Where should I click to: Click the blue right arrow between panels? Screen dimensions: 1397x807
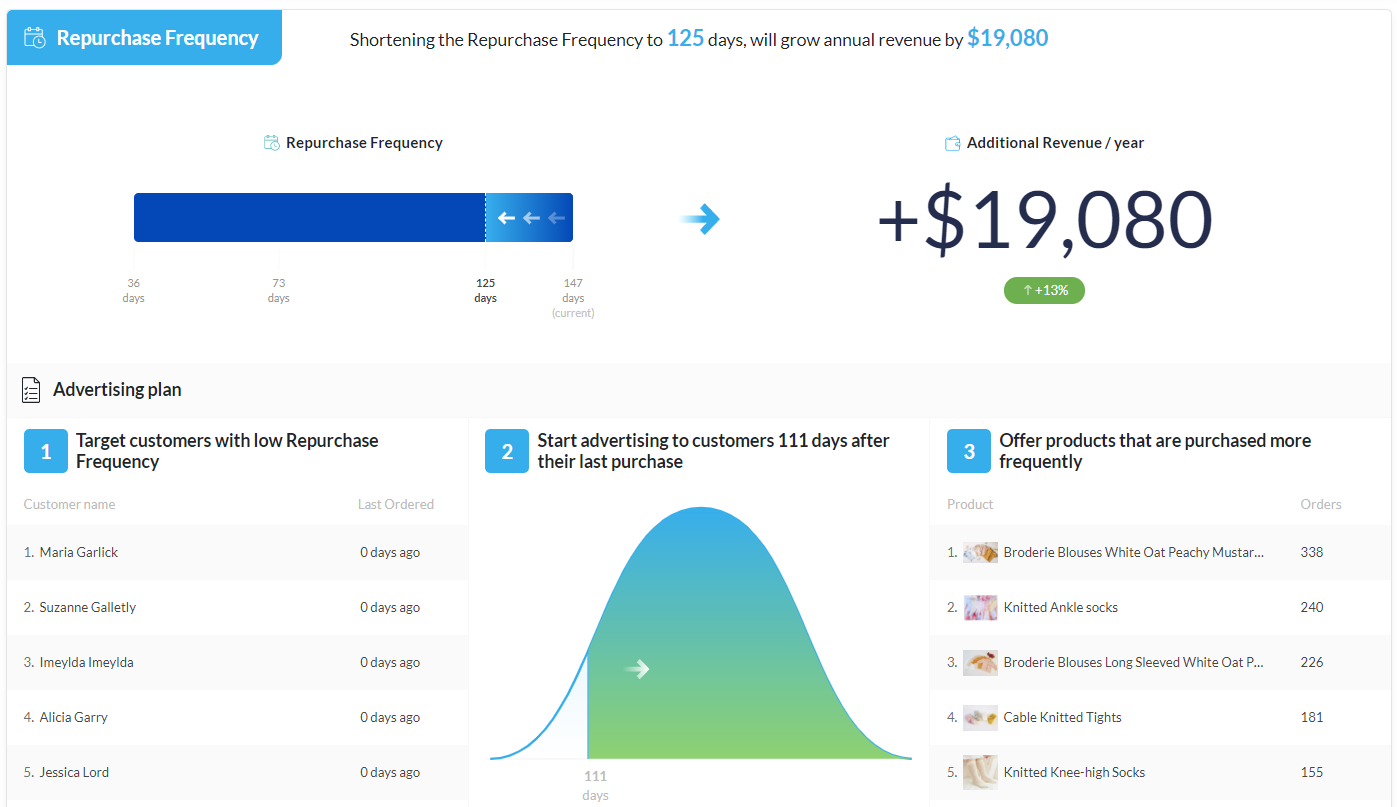[700, 219]
